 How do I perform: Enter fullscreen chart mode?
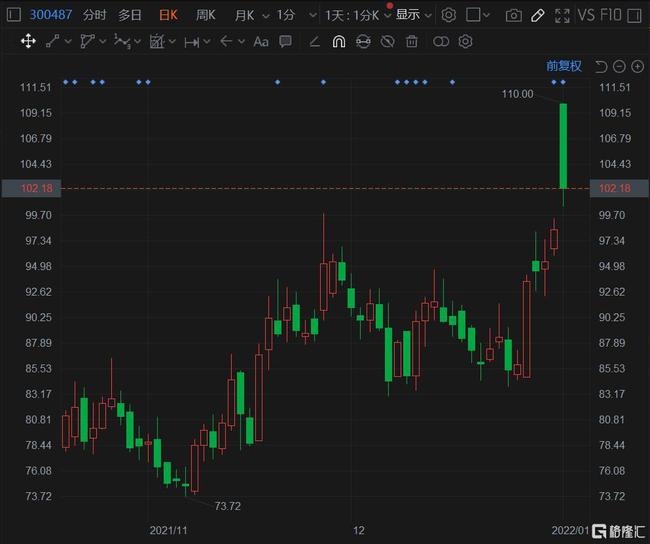tap(562, 16)
